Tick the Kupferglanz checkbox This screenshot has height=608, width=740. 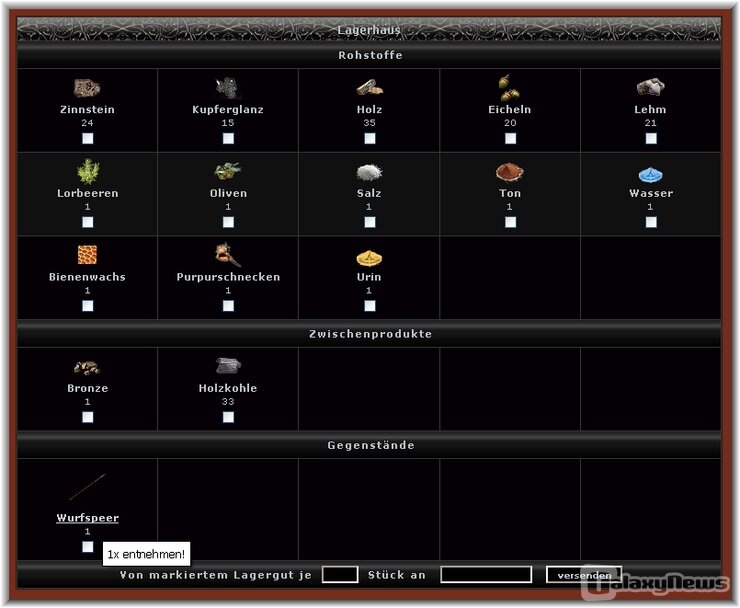coord(228,138)
